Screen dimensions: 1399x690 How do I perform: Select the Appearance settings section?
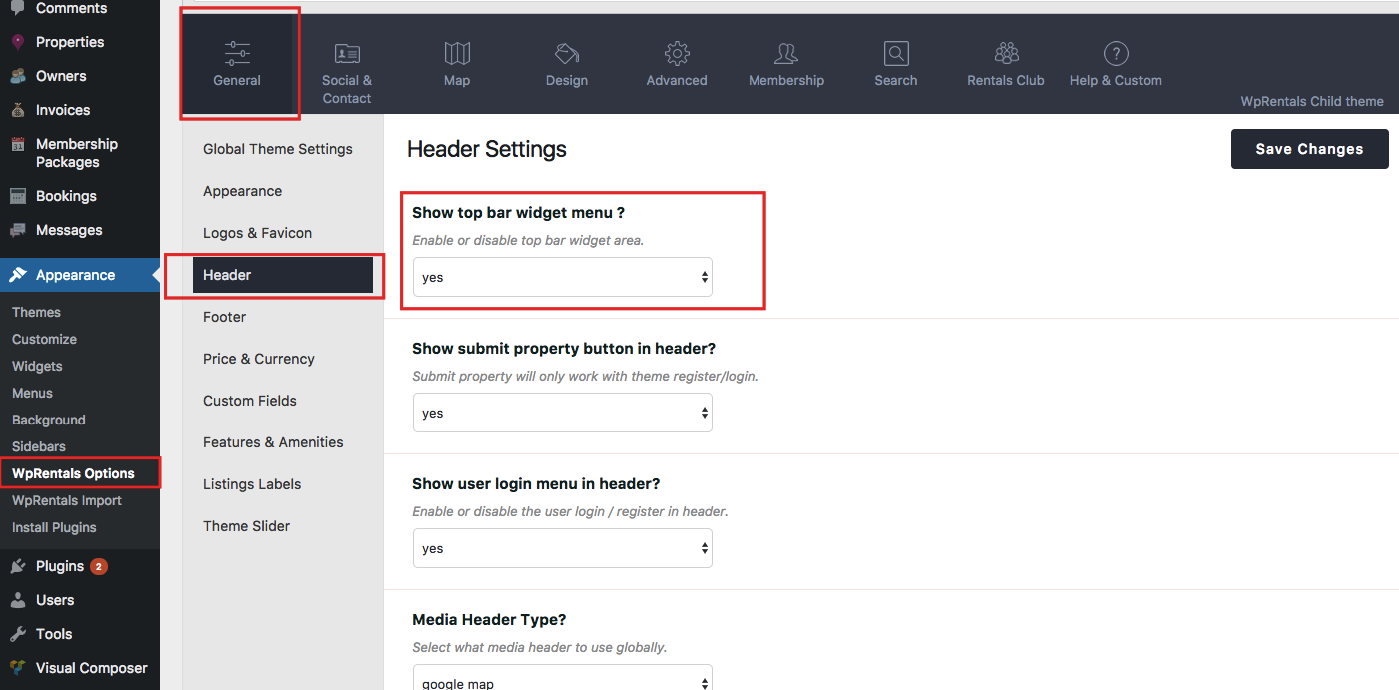click(243, 191)
